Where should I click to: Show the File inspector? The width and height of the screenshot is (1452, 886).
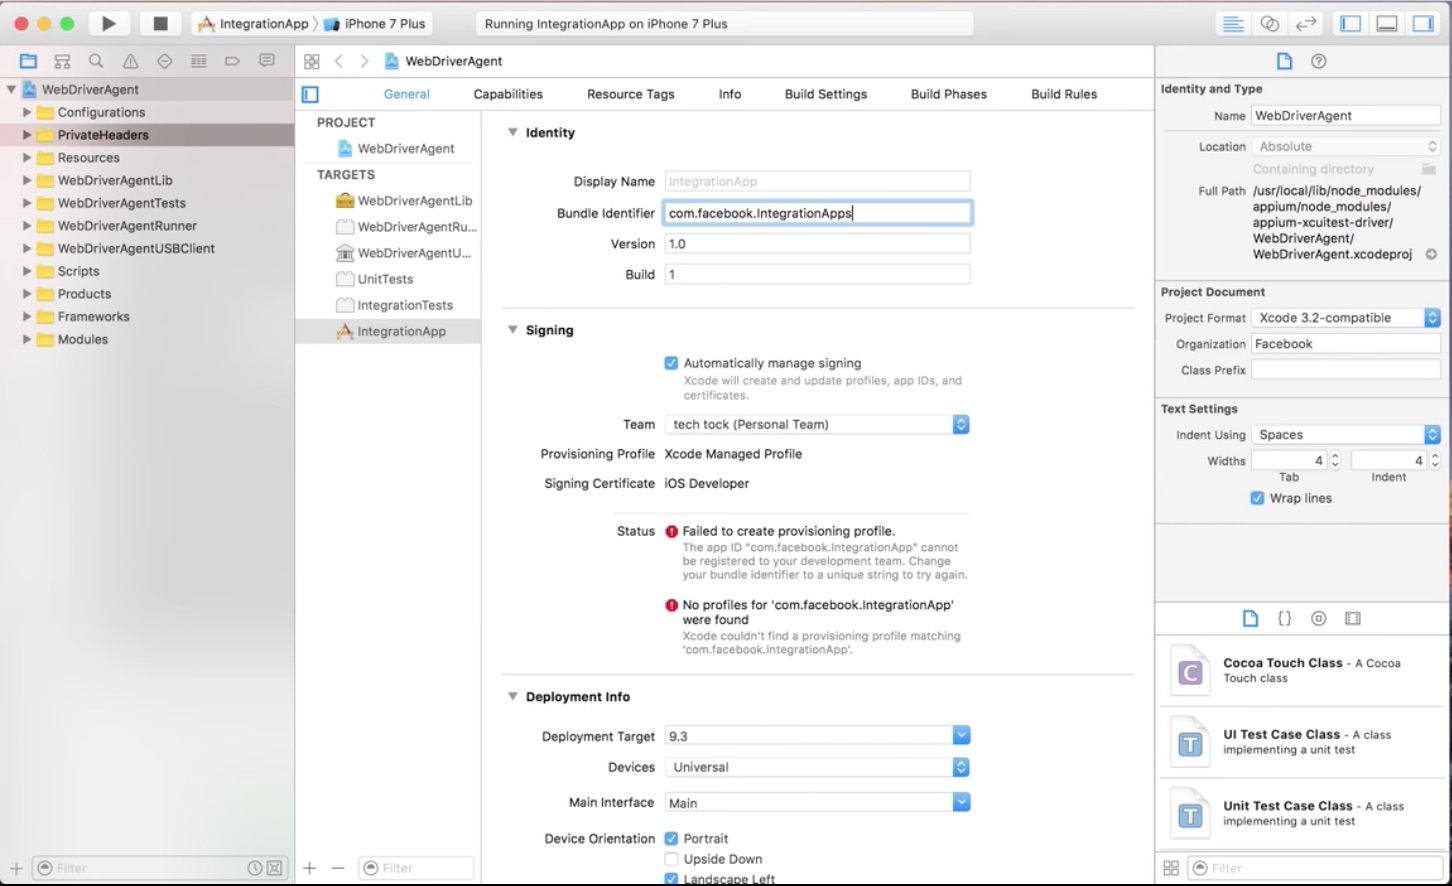coord(1285,61)
